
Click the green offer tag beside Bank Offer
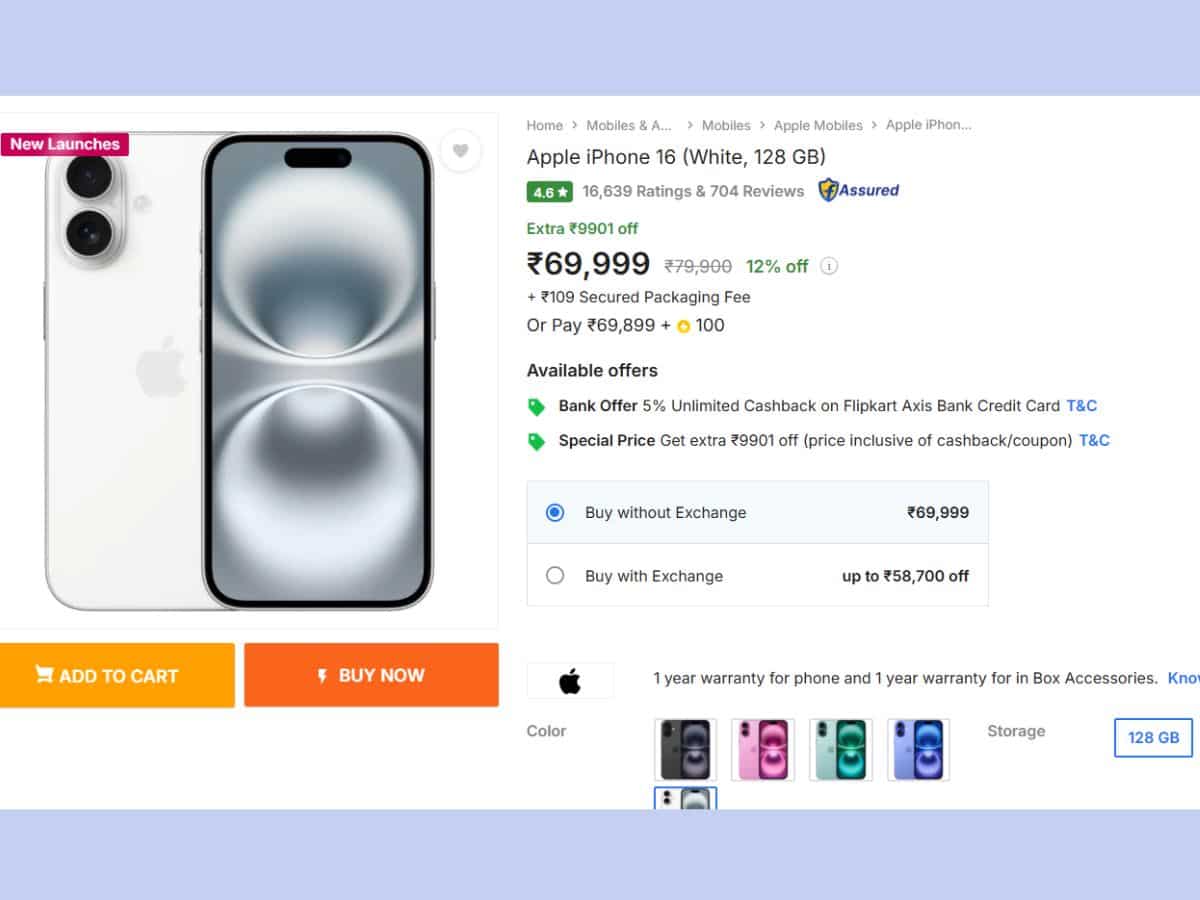(x=537, y=406)
